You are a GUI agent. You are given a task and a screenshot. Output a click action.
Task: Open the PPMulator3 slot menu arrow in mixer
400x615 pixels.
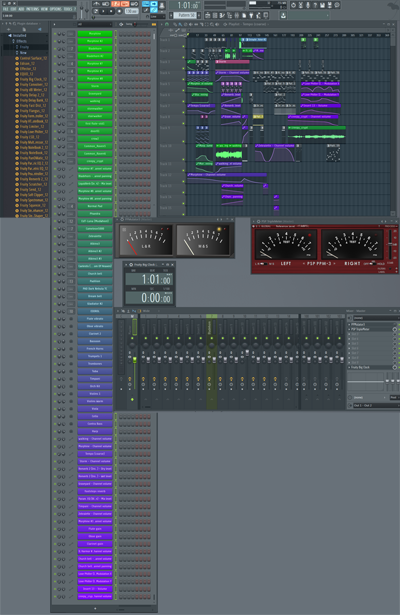(x=349, y=324)
